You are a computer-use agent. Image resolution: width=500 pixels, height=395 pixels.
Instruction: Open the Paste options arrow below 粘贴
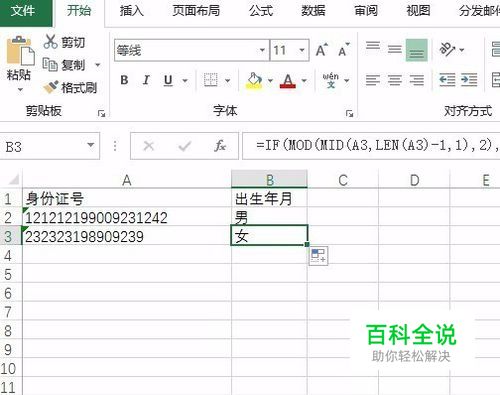(20, 90)
